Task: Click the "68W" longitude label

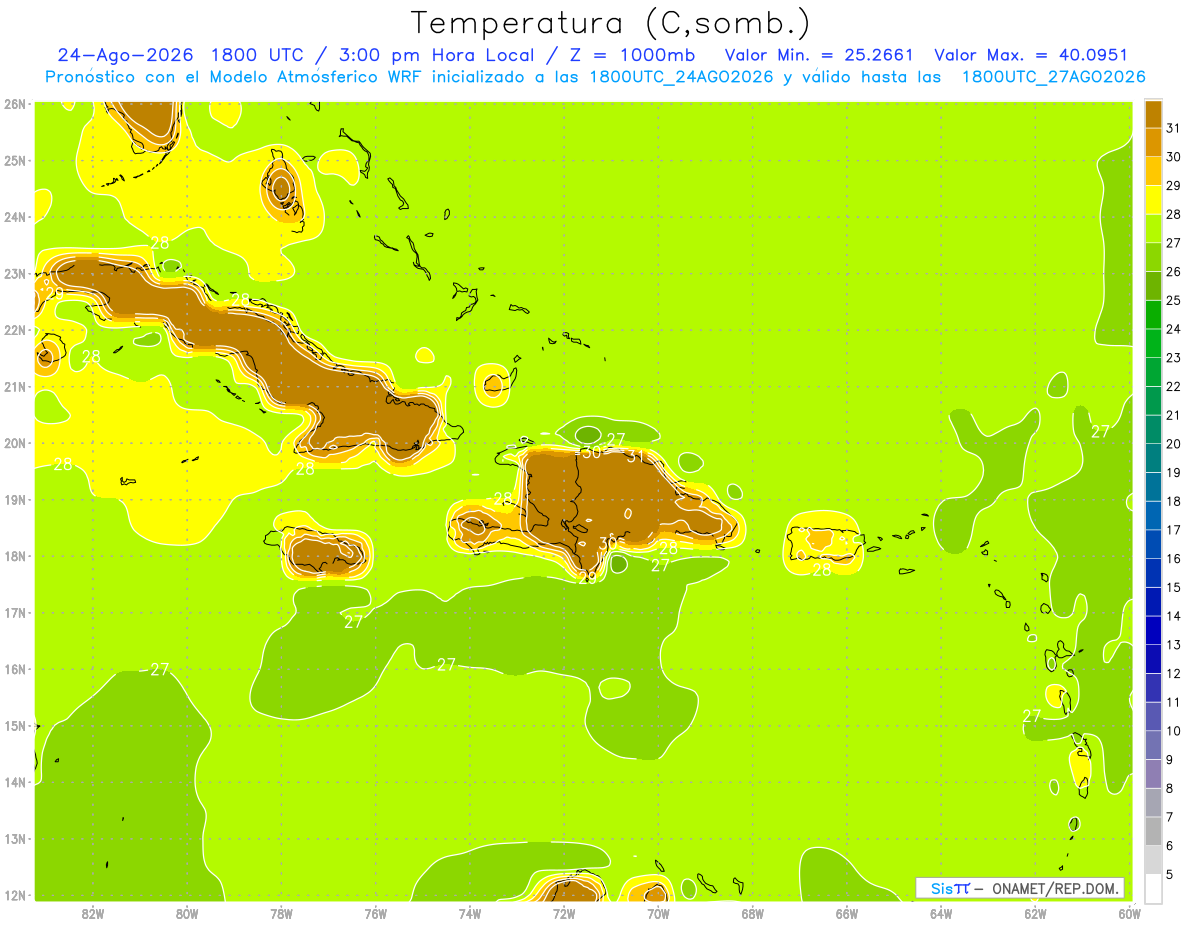Action: (x=753, y=913)
